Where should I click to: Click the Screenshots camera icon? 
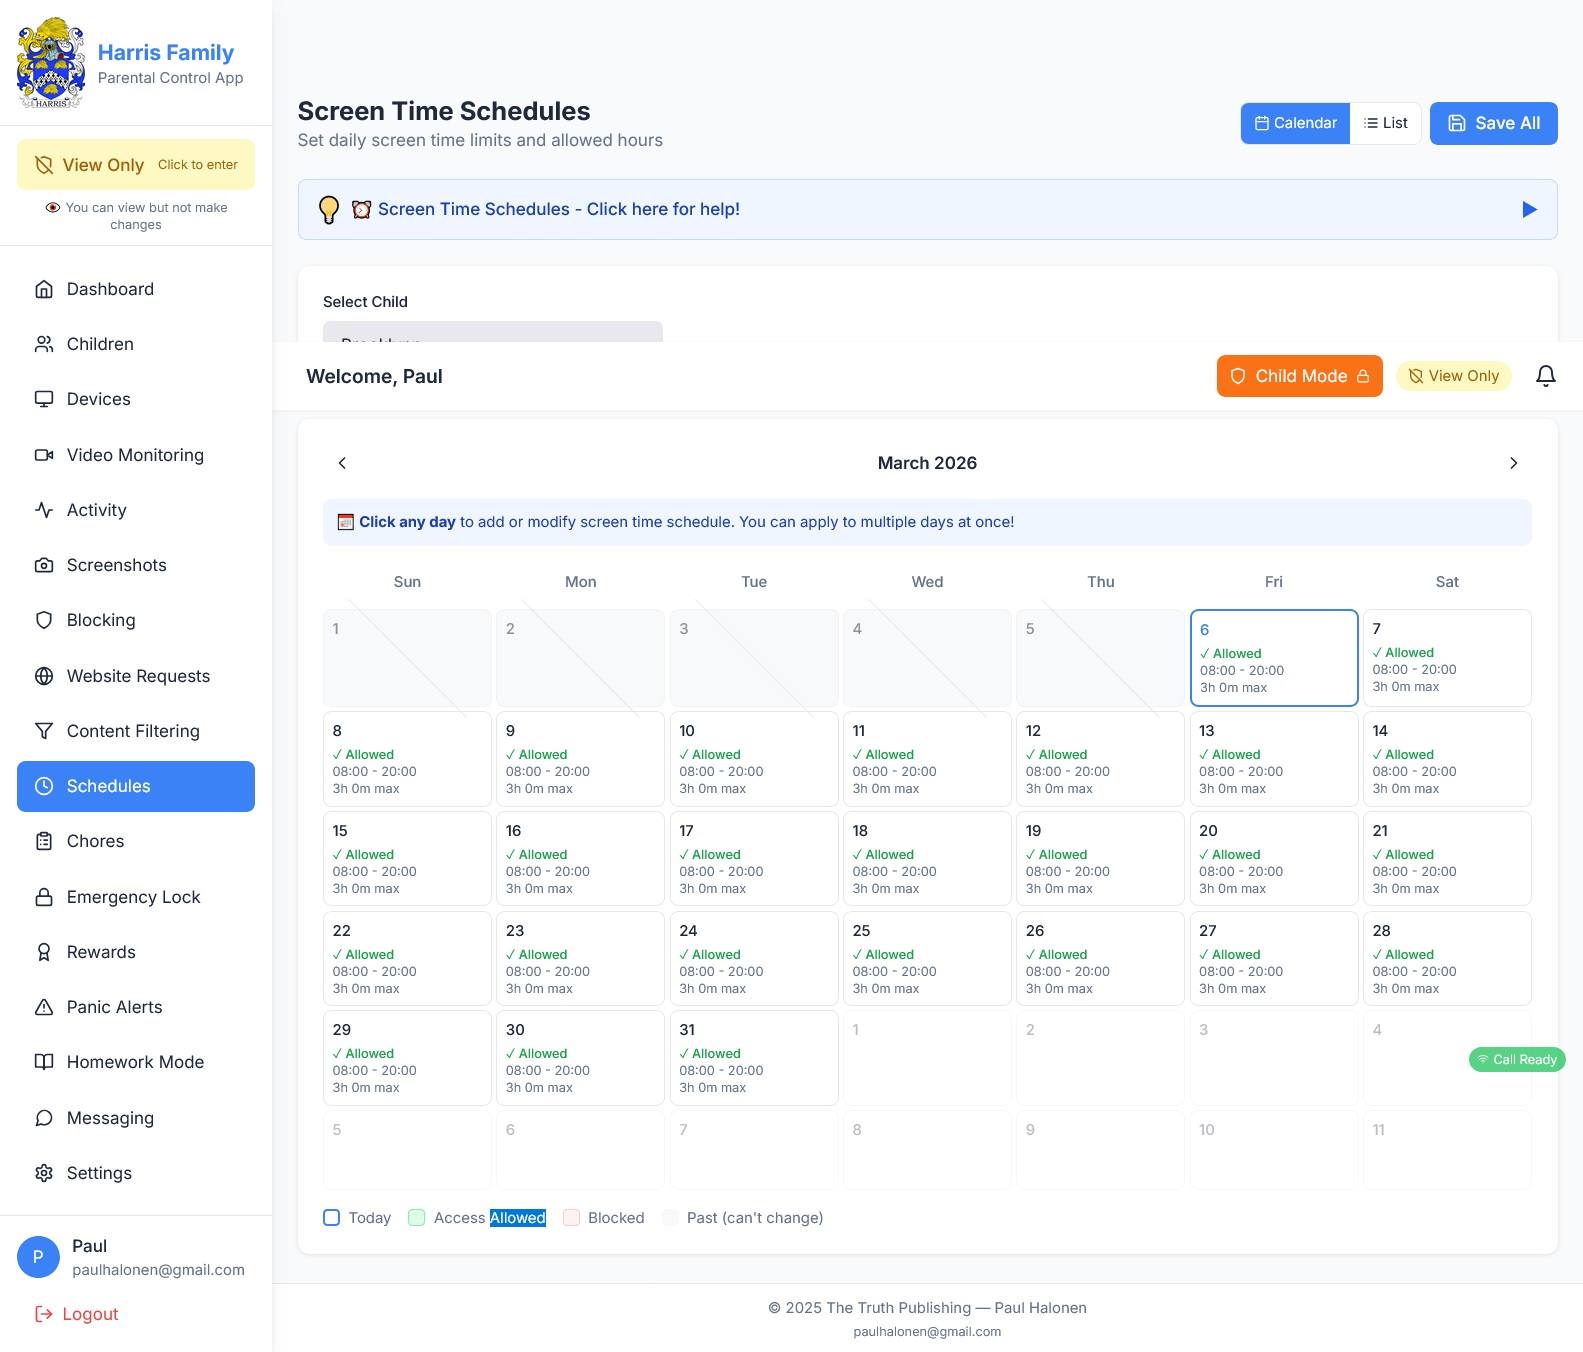(x=44, y=565)
